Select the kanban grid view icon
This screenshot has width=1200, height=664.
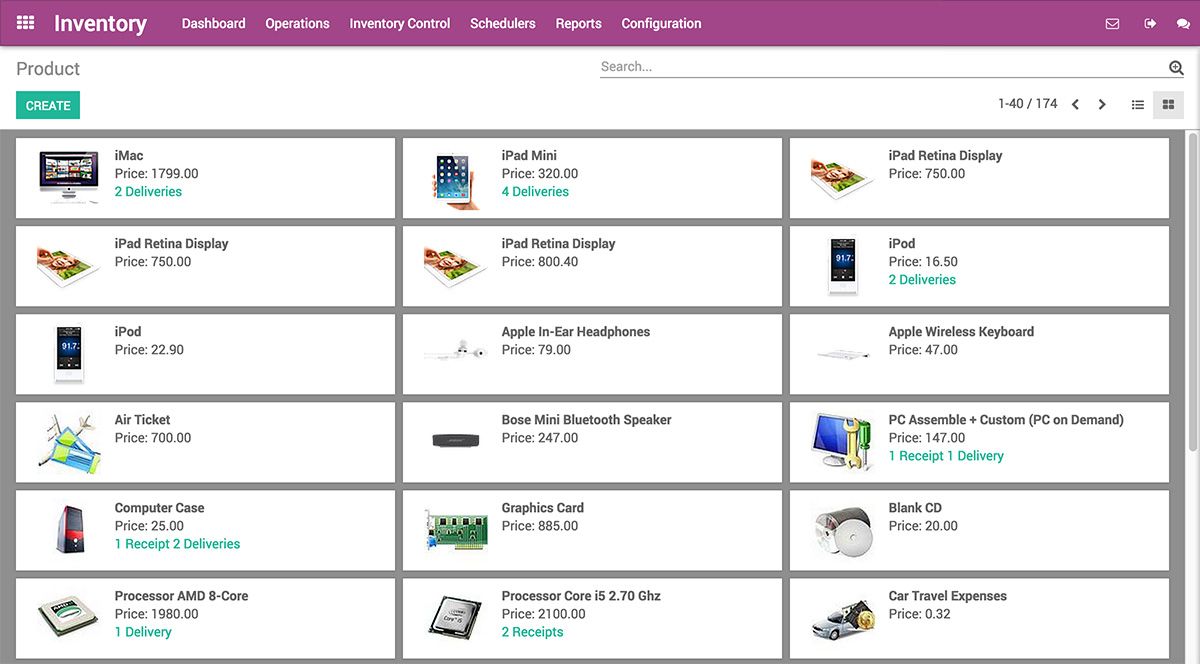tap(1167, 103)
